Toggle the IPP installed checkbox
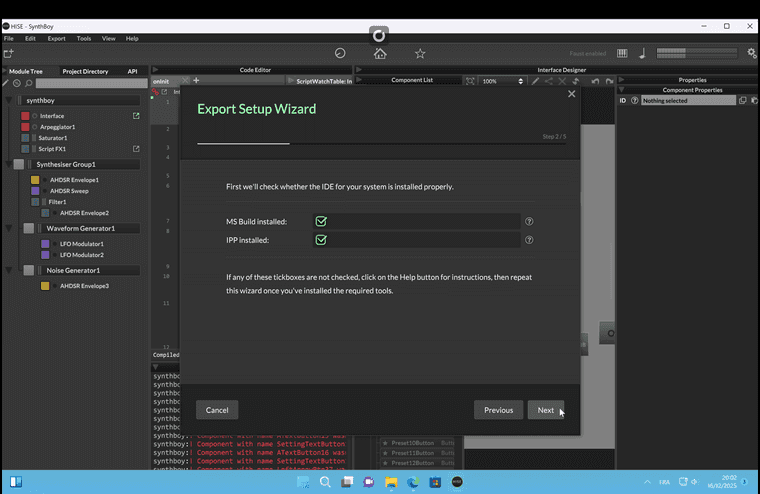 (x=321, y=240)
